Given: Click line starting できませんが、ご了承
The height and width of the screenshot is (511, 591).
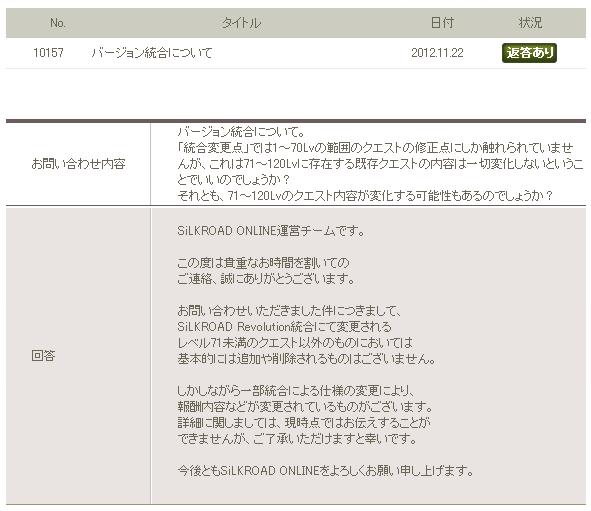Looking at the screenshot, I should [297, 439].
